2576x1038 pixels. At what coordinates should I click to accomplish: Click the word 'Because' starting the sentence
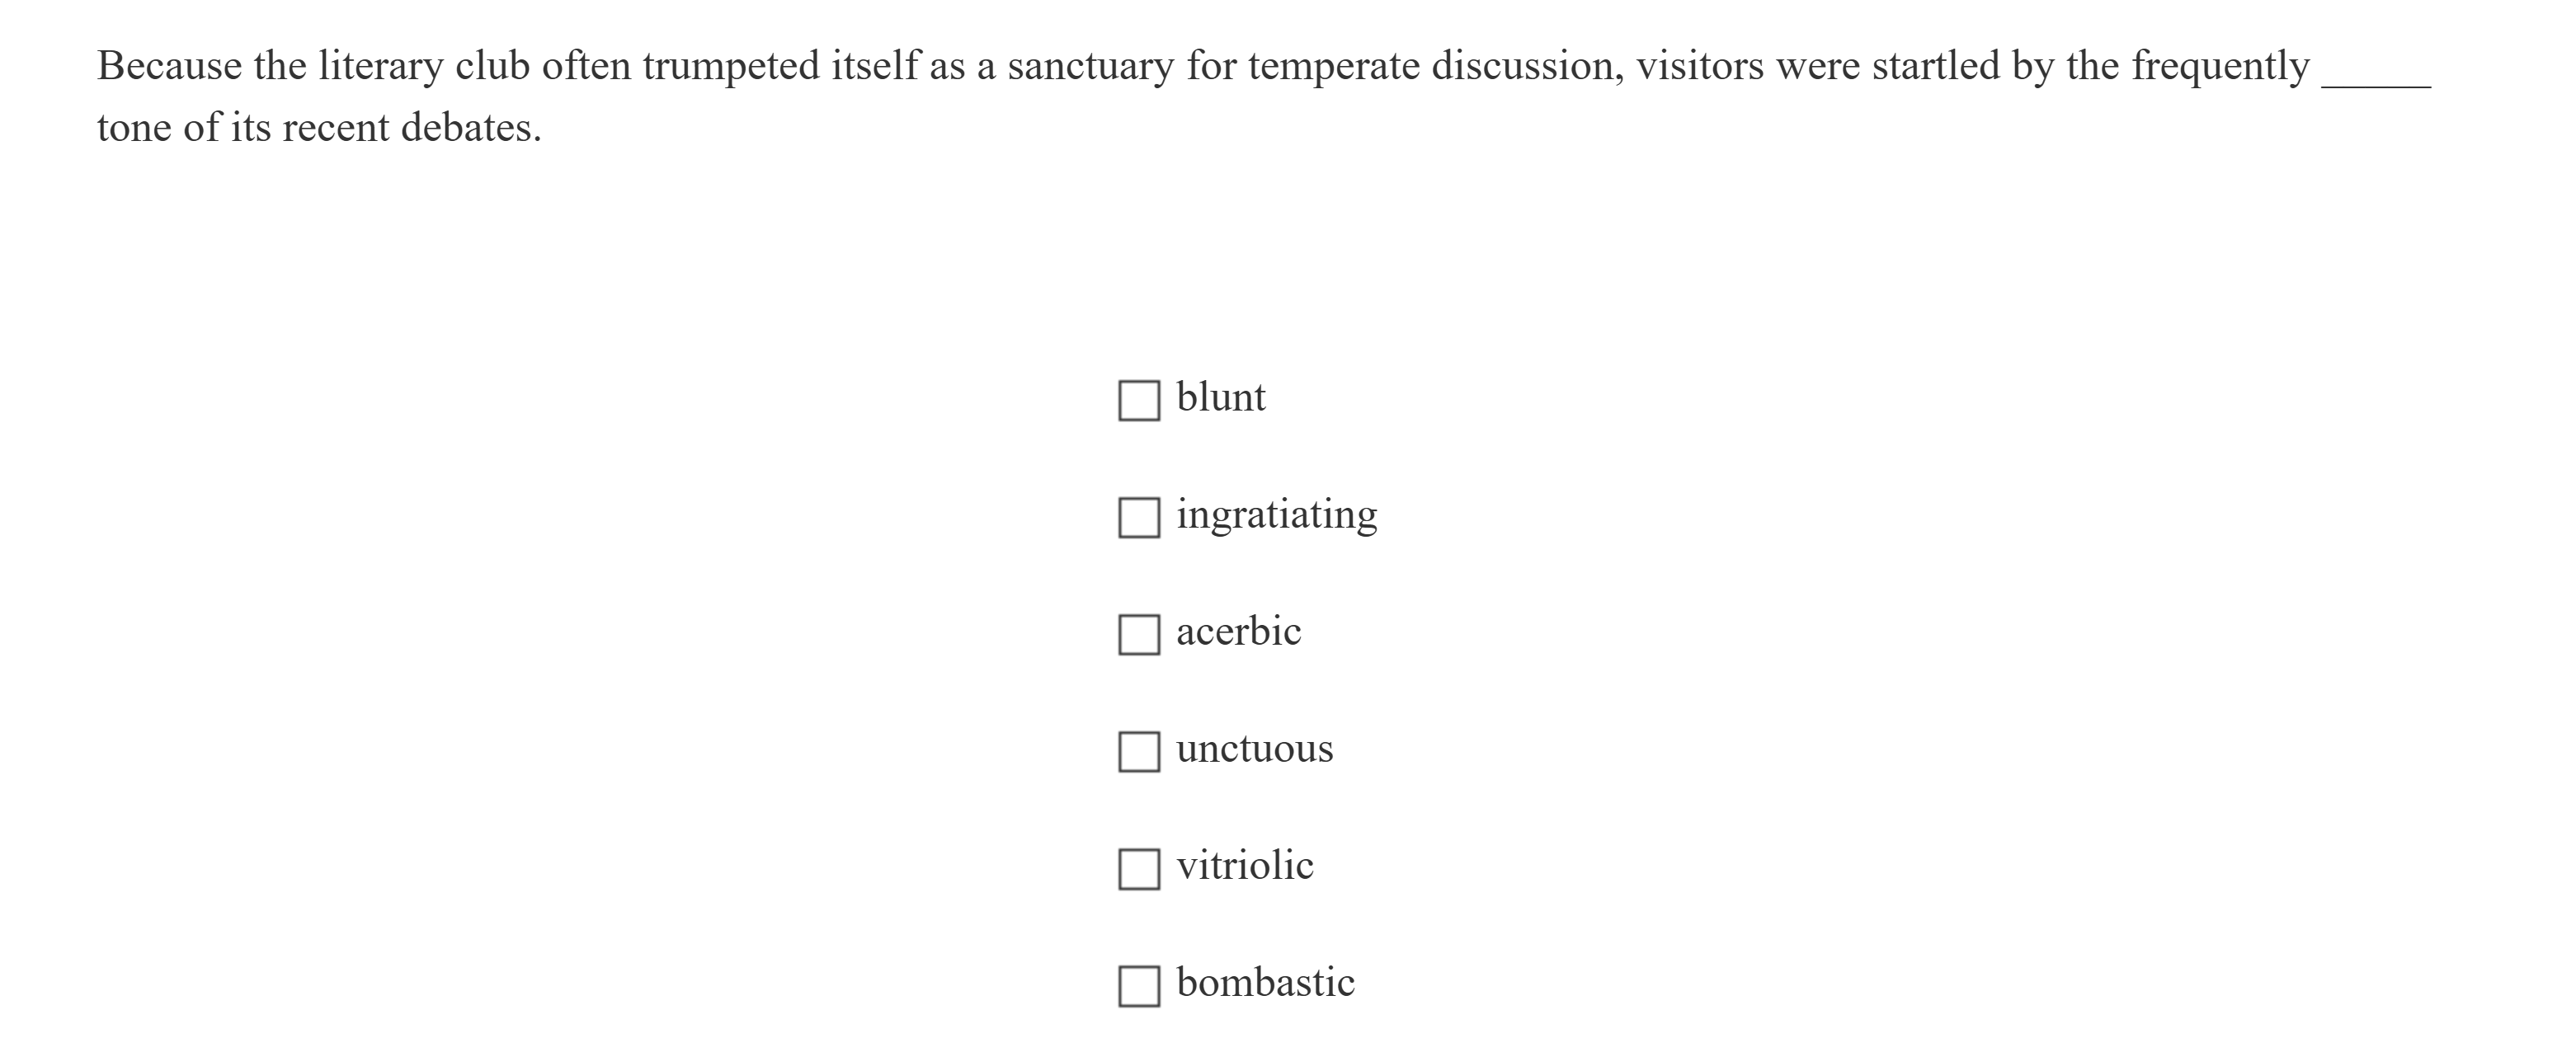click(169, 67)
